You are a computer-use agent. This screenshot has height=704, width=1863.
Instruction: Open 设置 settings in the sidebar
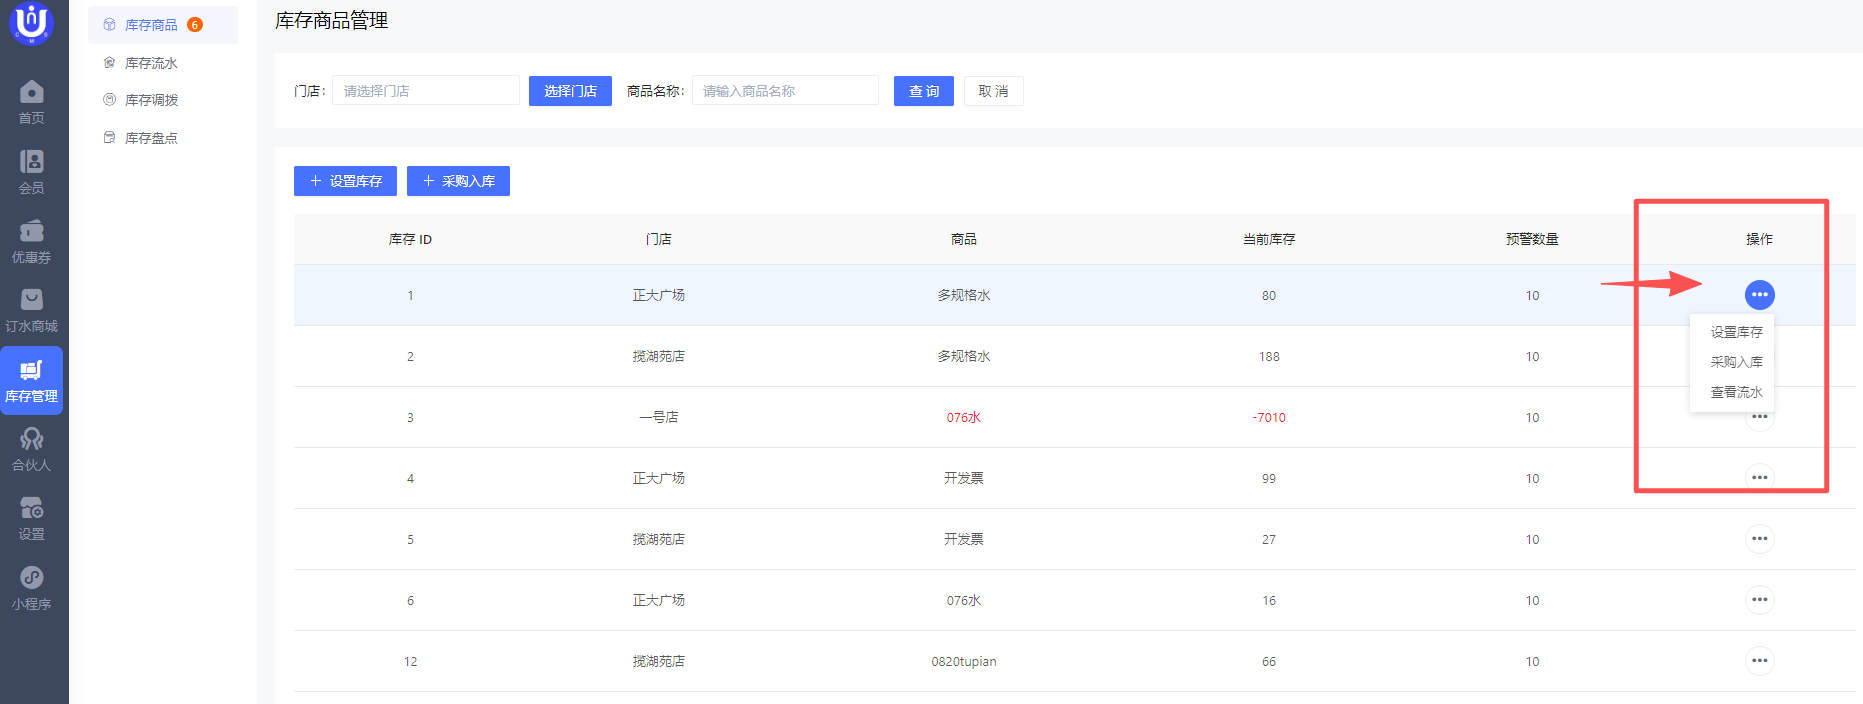click(x=31, y=518)
